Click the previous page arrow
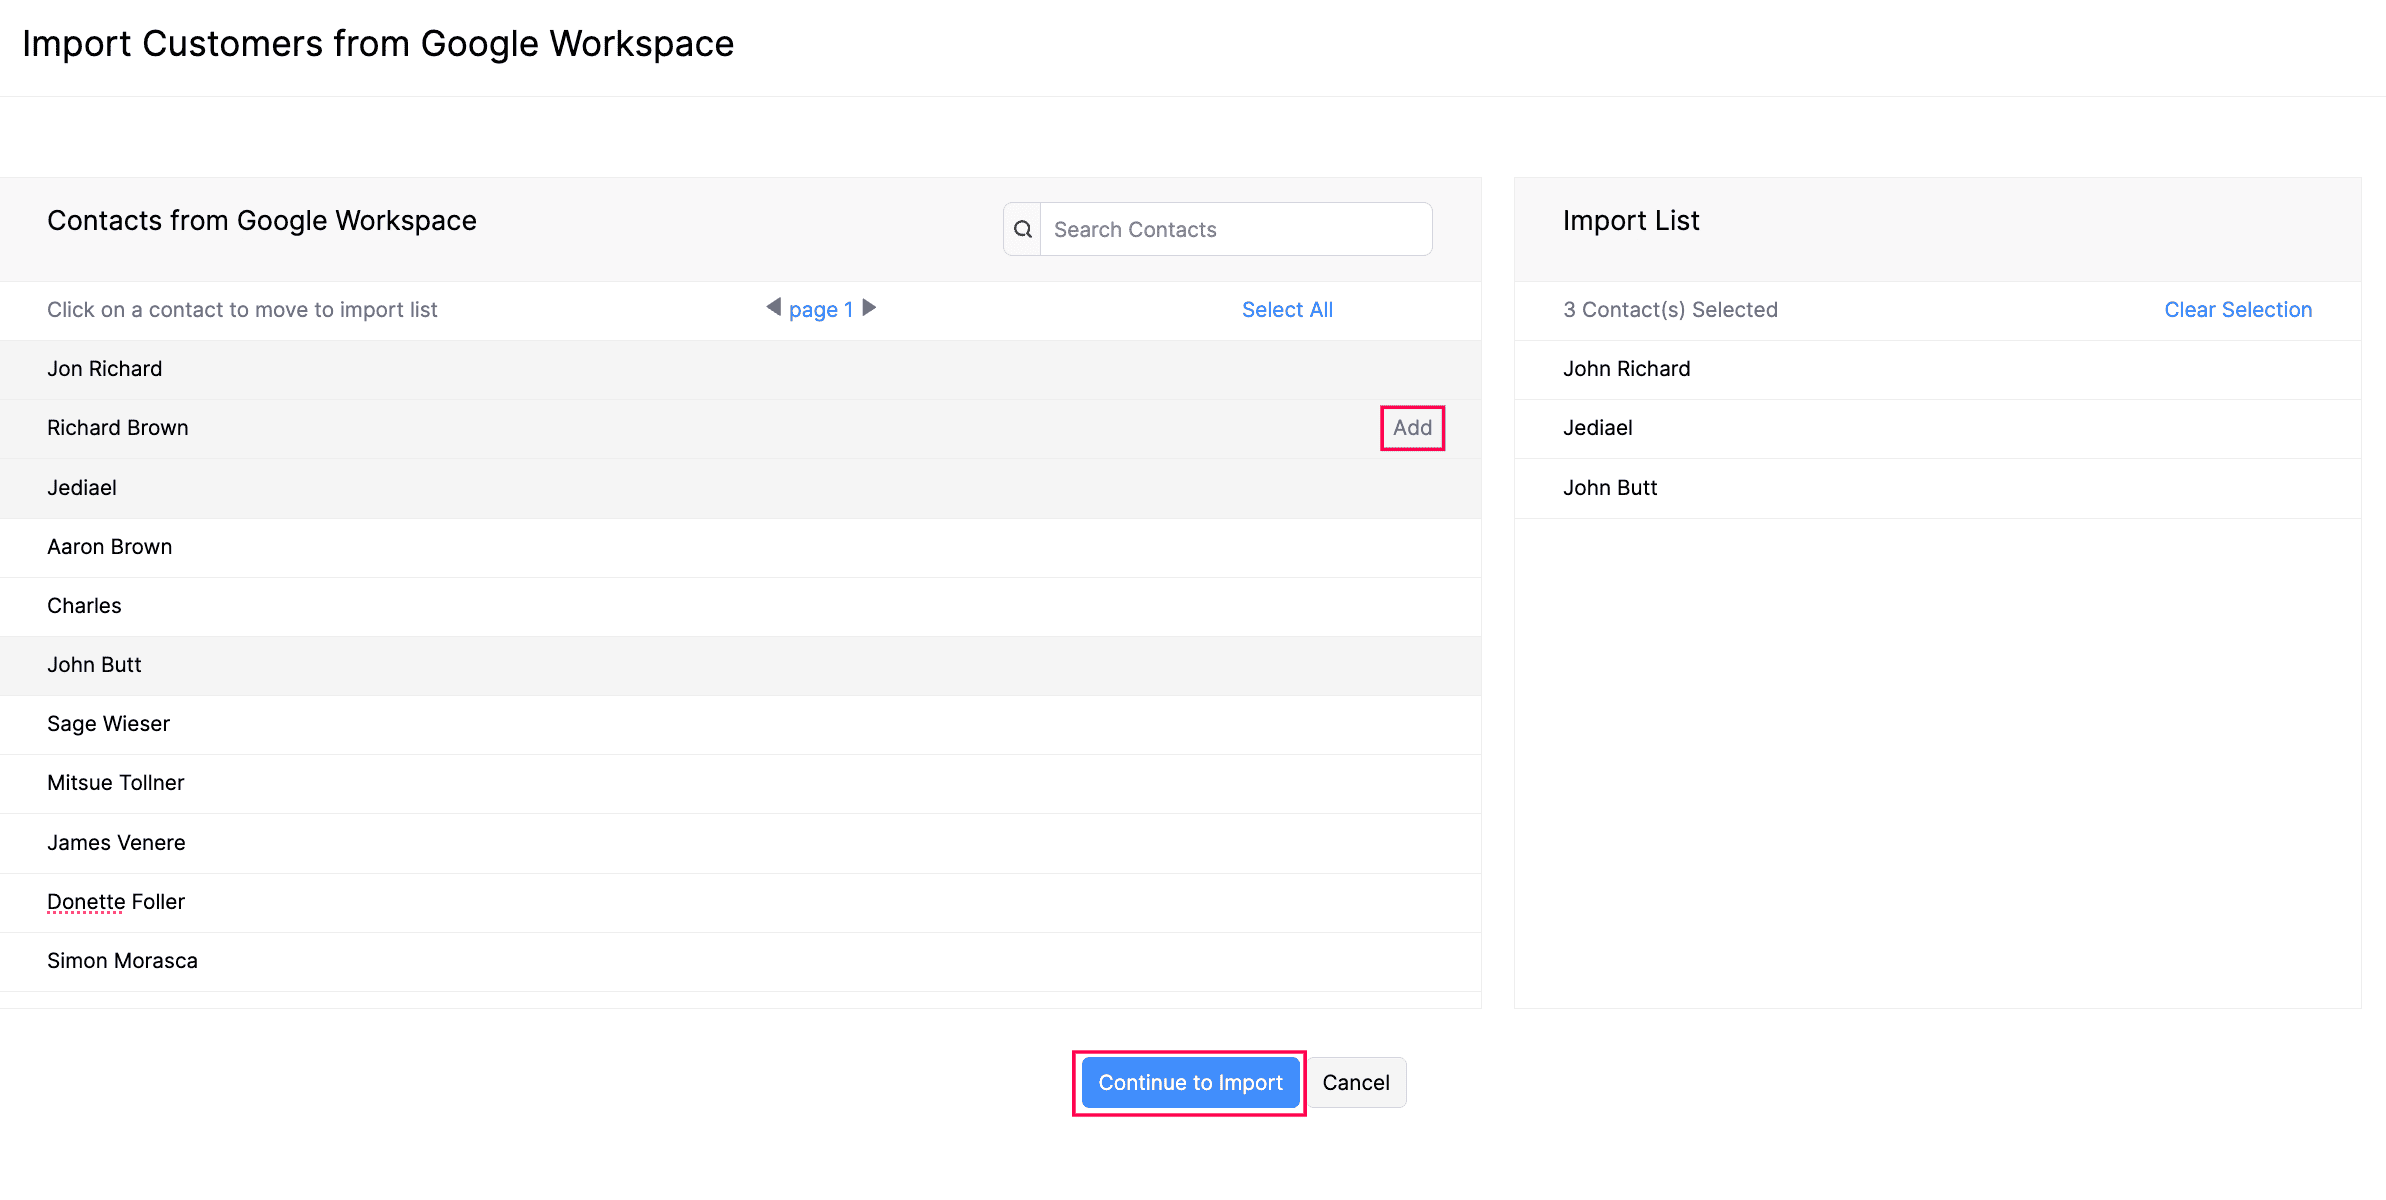Screen dimensions: 2386x1200 tap(772, 308)
